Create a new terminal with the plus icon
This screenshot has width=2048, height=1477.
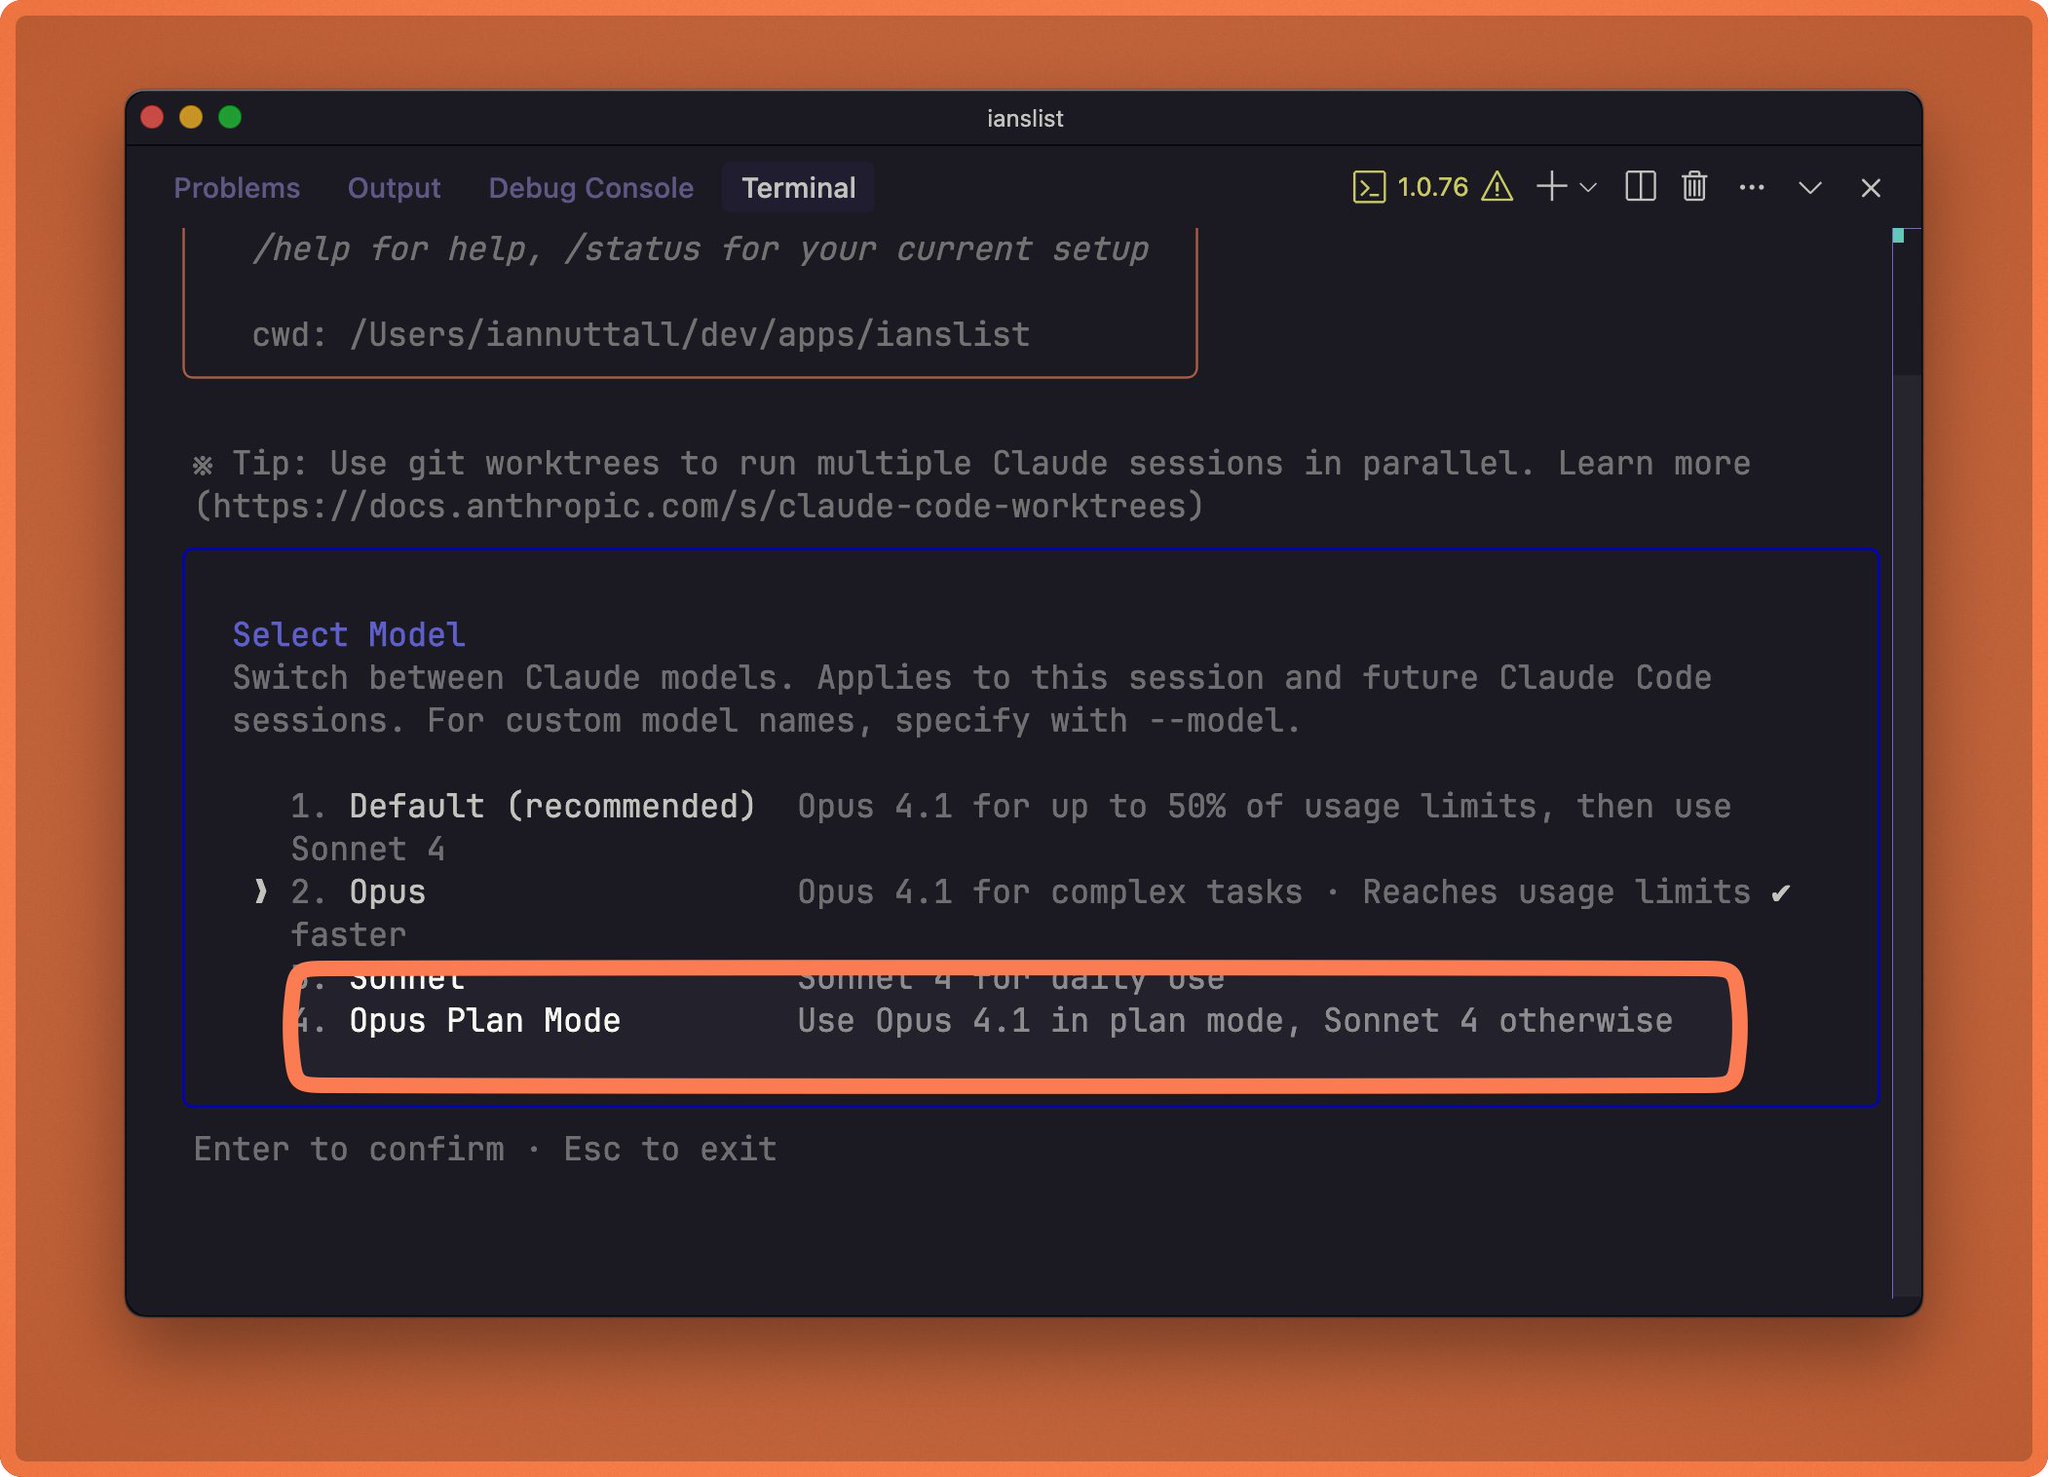pyautogui.click(x=1551, y=187)
